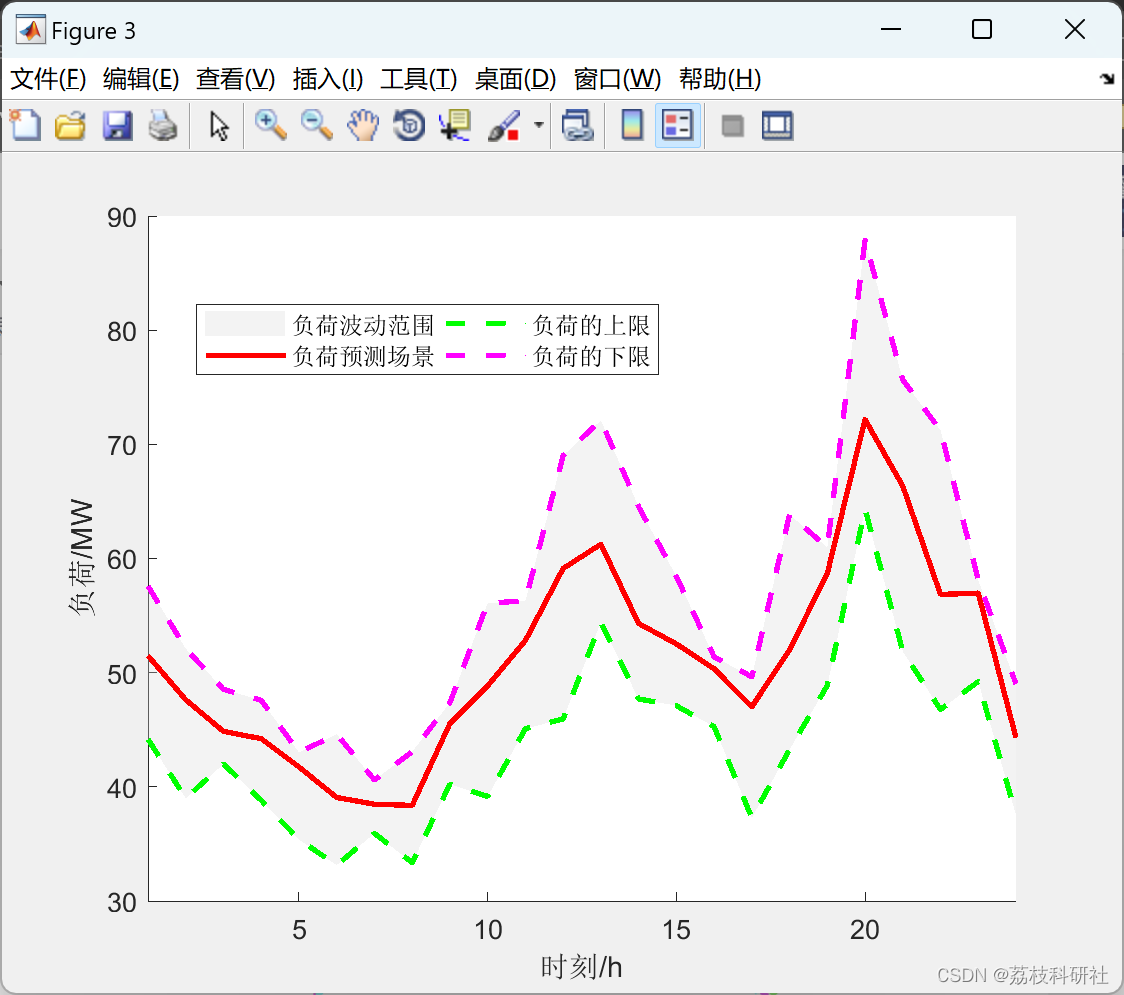The height and width of the screenshot is (995, 1124).
Task: Print the figure with the printer icon
Action: pos(163,126)
